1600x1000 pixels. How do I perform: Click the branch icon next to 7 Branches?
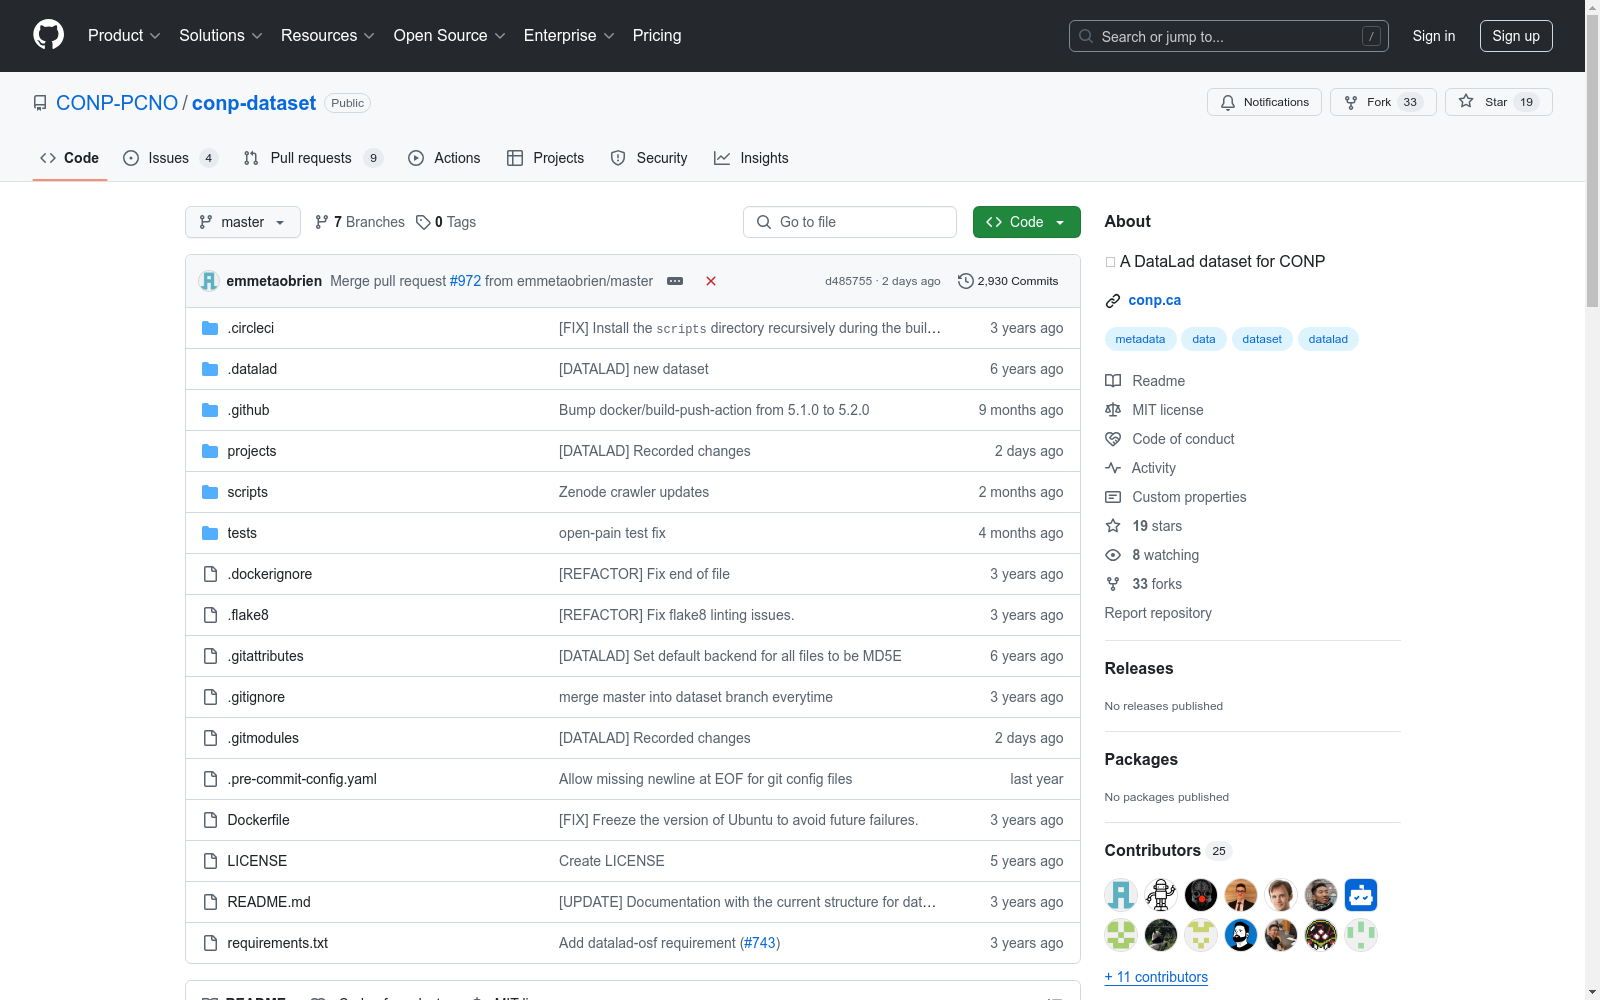pos(322,222)
